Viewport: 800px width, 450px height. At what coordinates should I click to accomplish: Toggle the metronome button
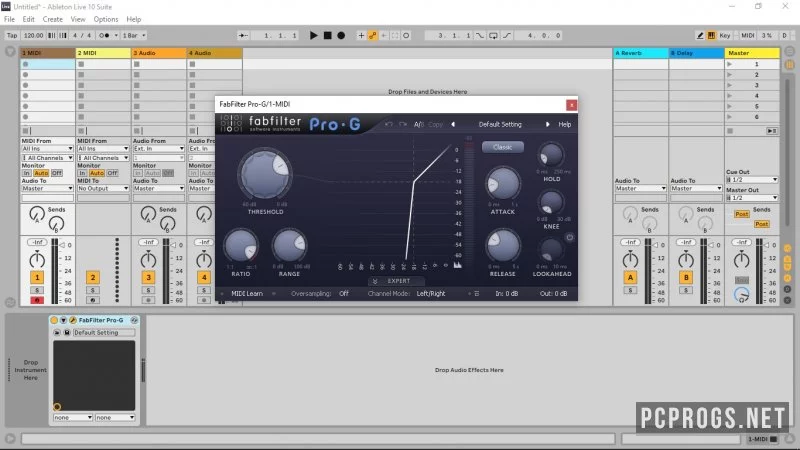[x=104, y=35]
